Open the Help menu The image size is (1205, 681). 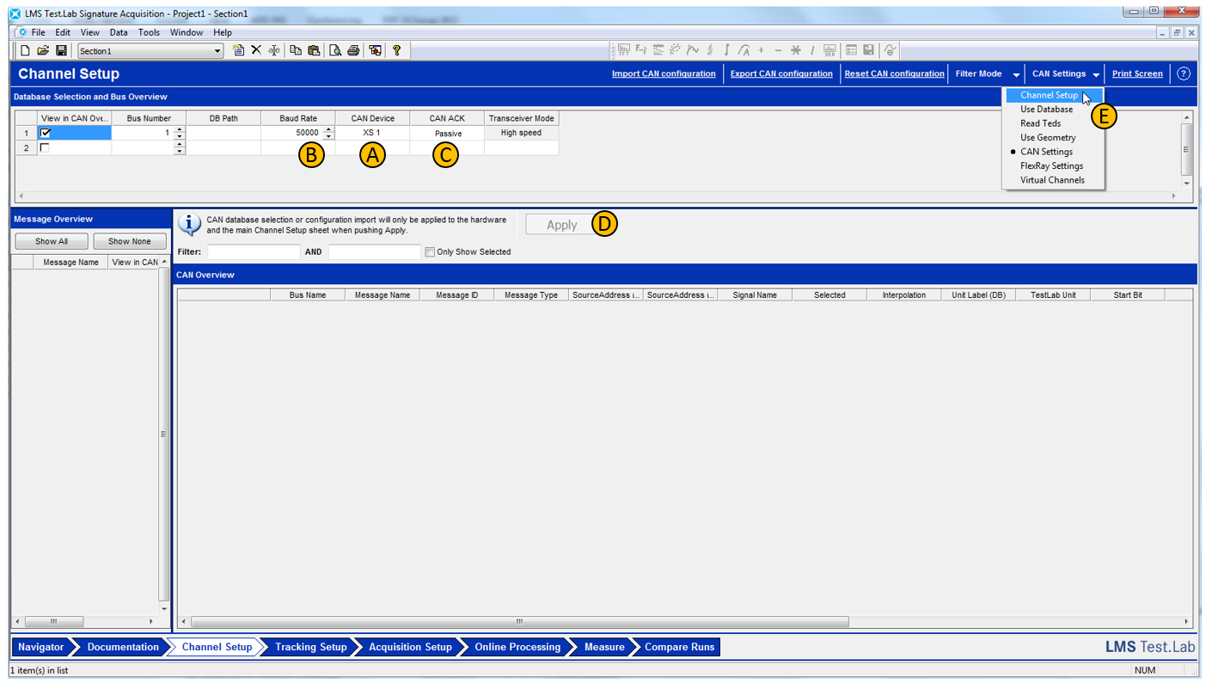click(x=222, y=32)
